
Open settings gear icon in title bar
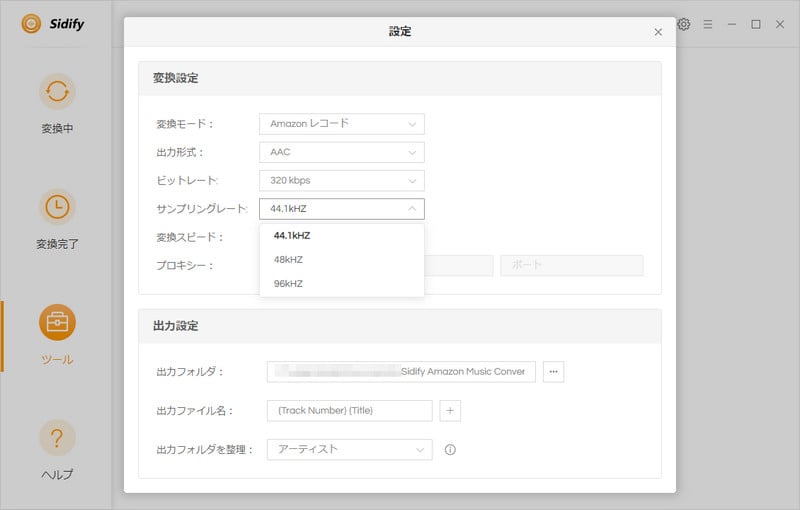pyautogui.click(x=684, y=24)
